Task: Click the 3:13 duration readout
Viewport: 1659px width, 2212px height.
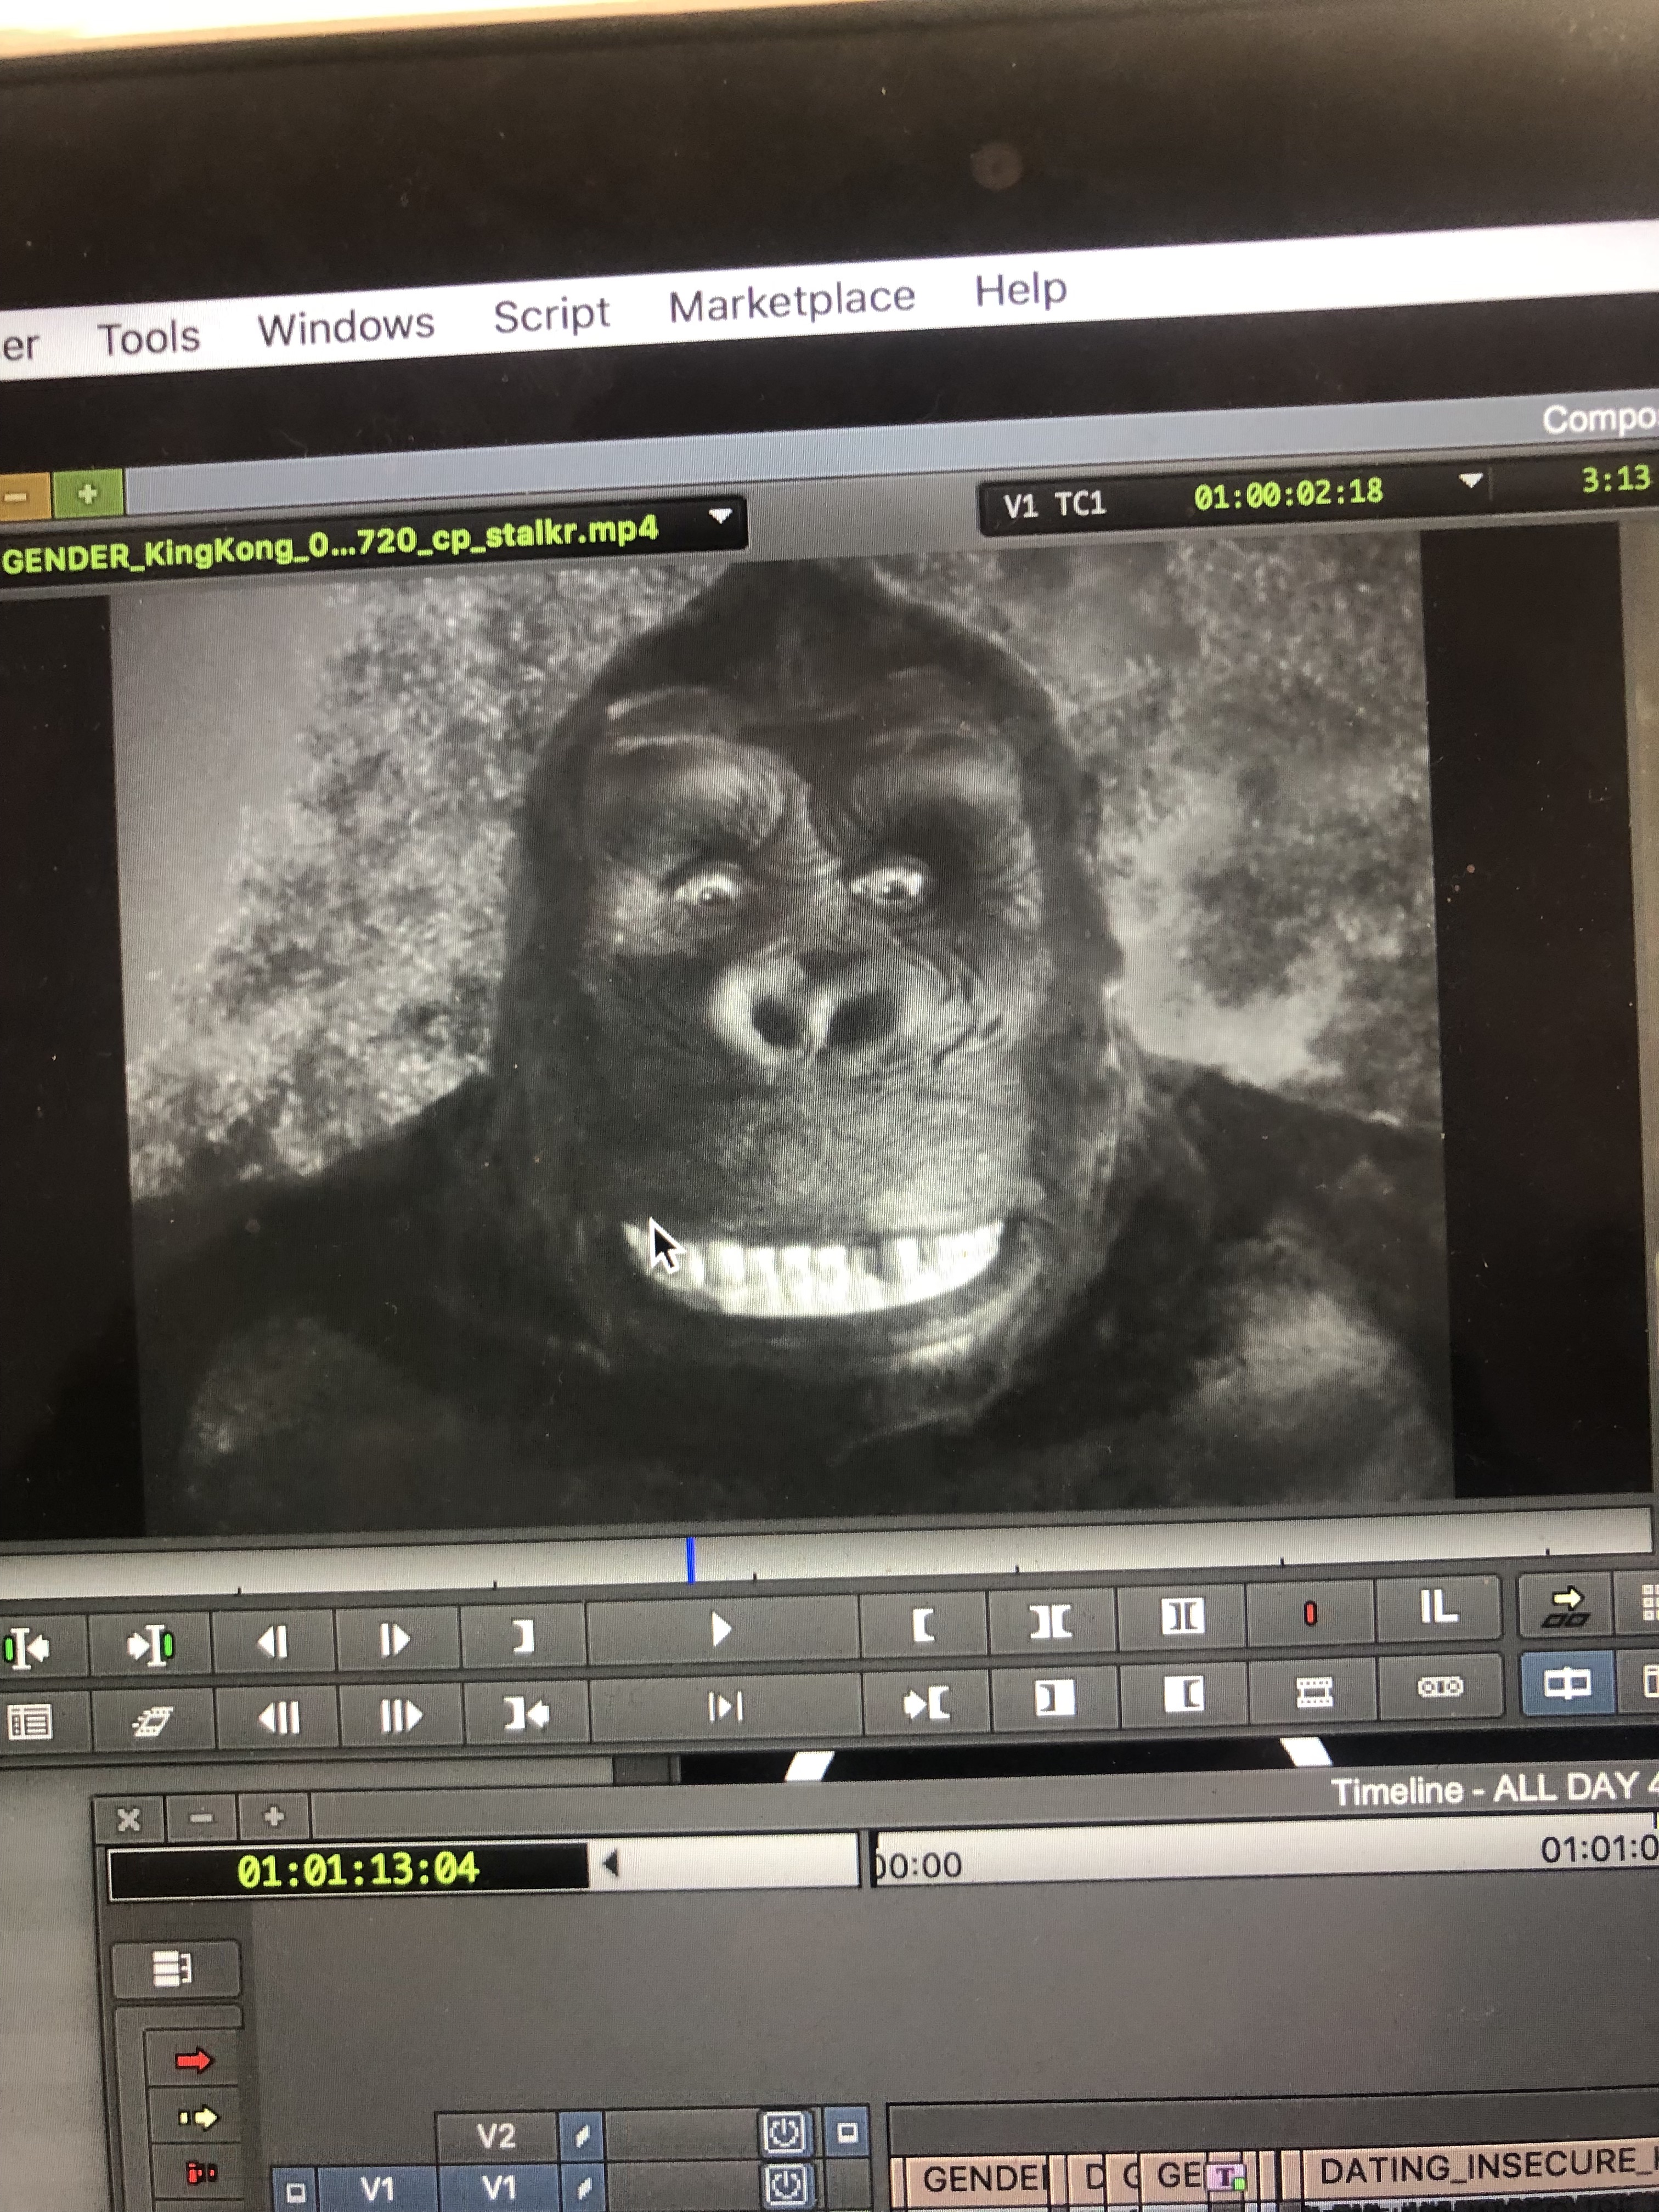Action: click(1615, 479)
